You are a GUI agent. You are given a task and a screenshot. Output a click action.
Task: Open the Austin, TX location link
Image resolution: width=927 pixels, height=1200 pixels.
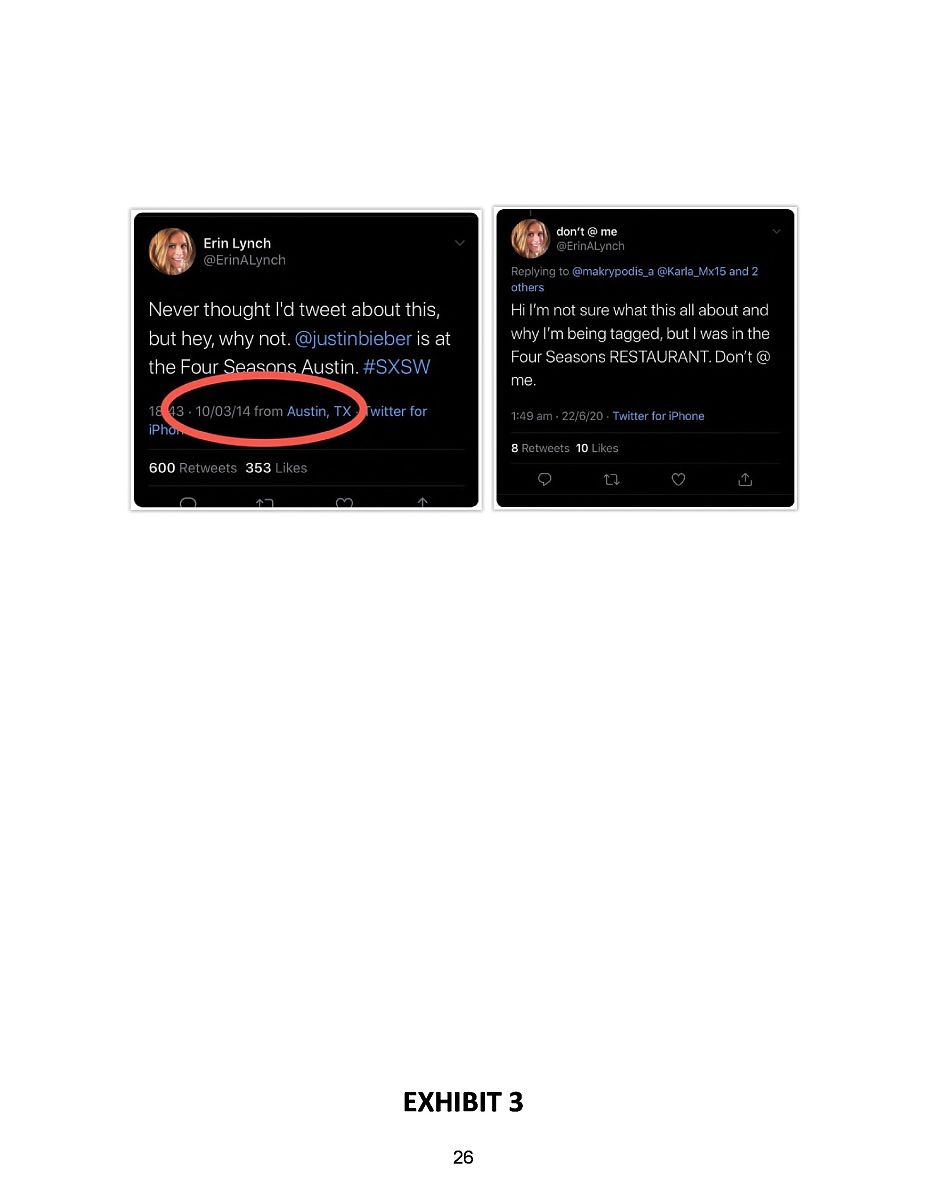coord(319,411)
